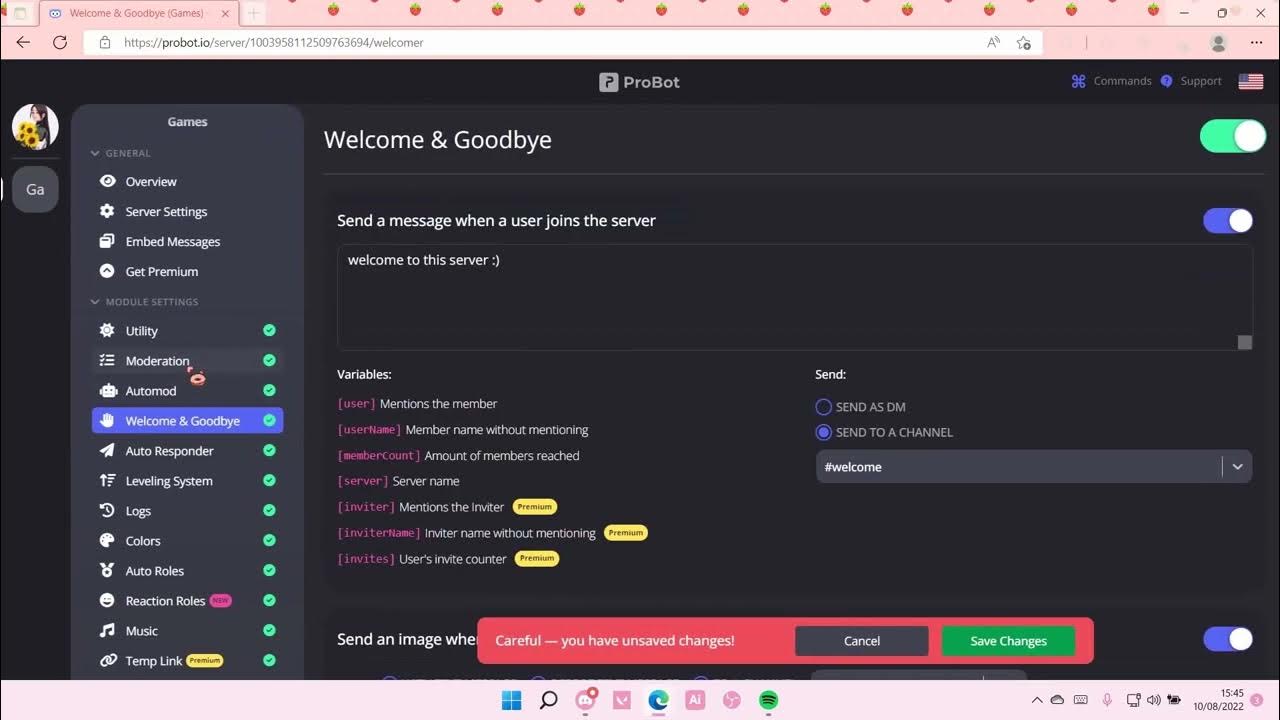Click the Utility gear icon
The width and height of the screenshot is (1280, 720).
click(107, 331)
